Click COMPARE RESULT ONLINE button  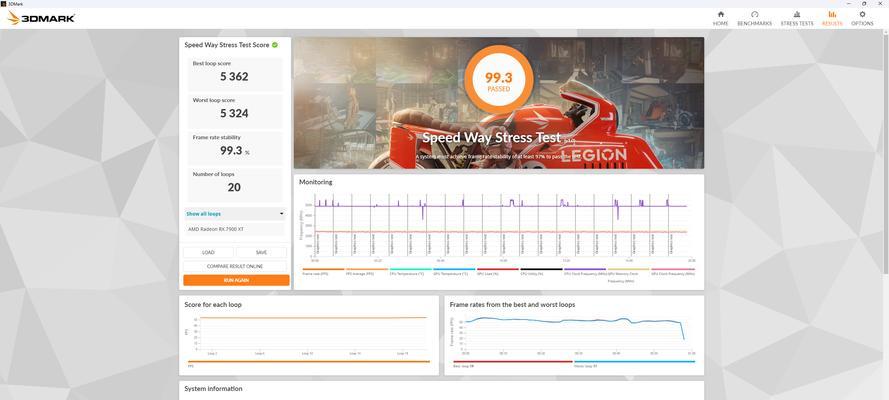[235, 266]
